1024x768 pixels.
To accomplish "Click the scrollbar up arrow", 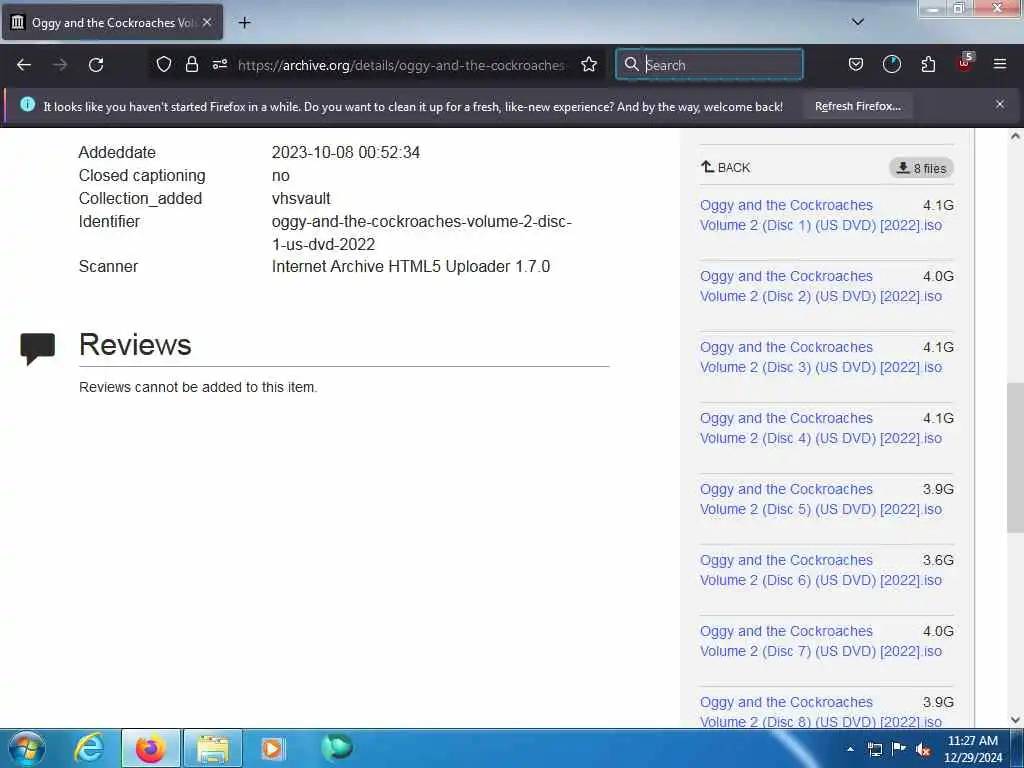I will point(1015,136).
